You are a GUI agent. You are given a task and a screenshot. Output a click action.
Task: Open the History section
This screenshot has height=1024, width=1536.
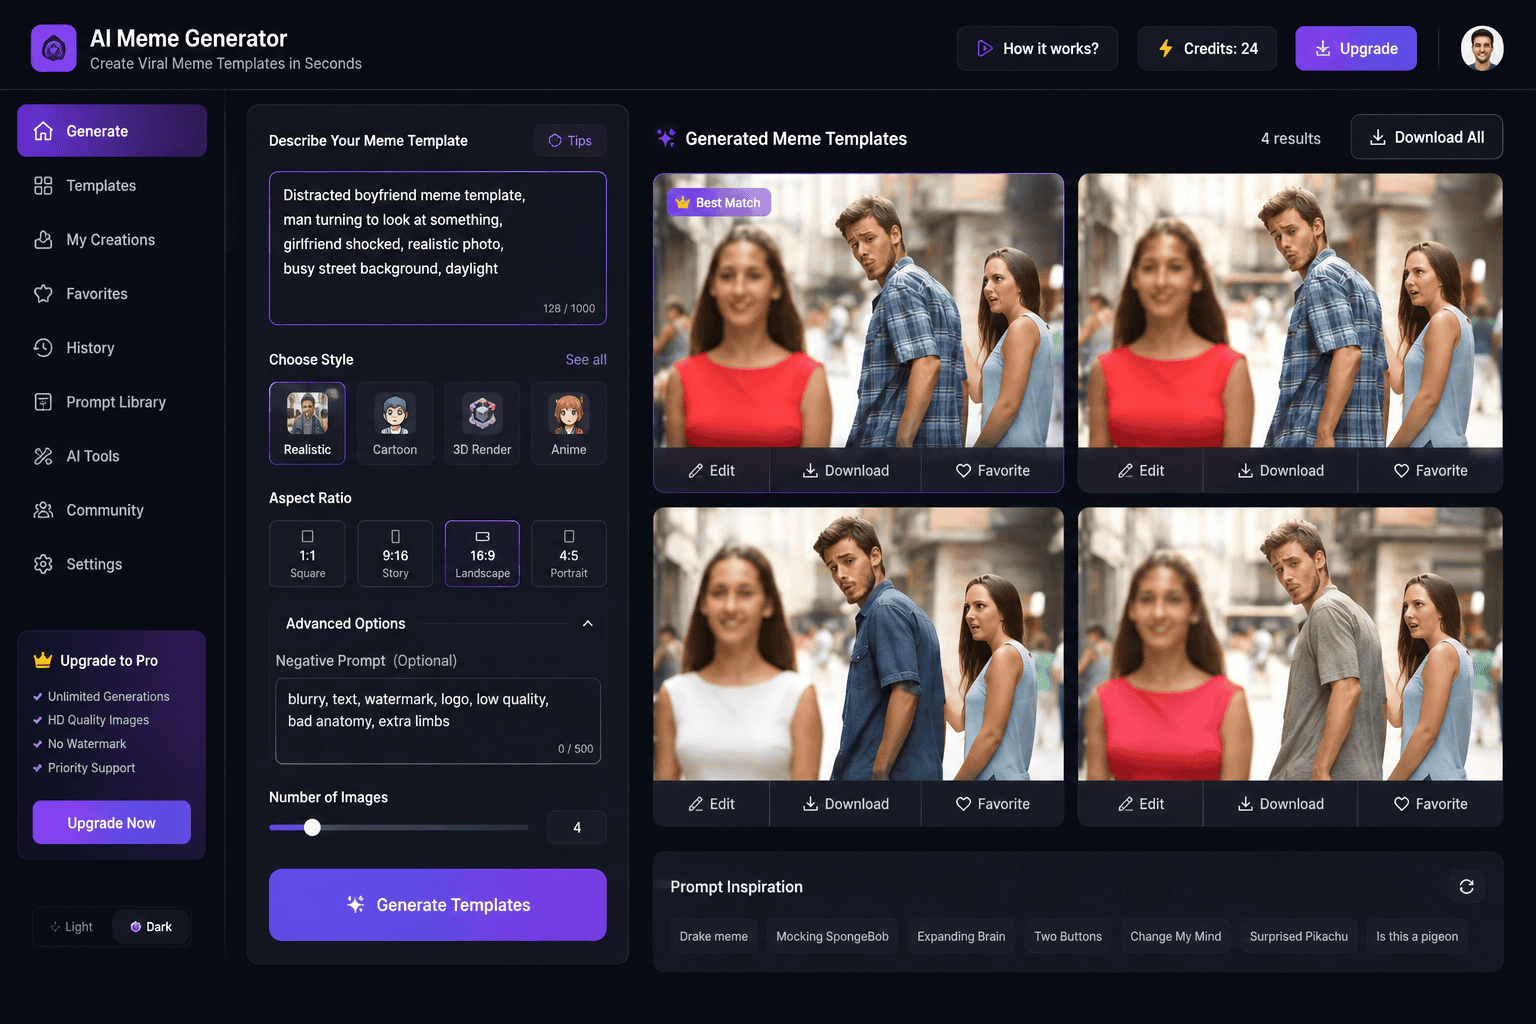click(x=112, y=348)
